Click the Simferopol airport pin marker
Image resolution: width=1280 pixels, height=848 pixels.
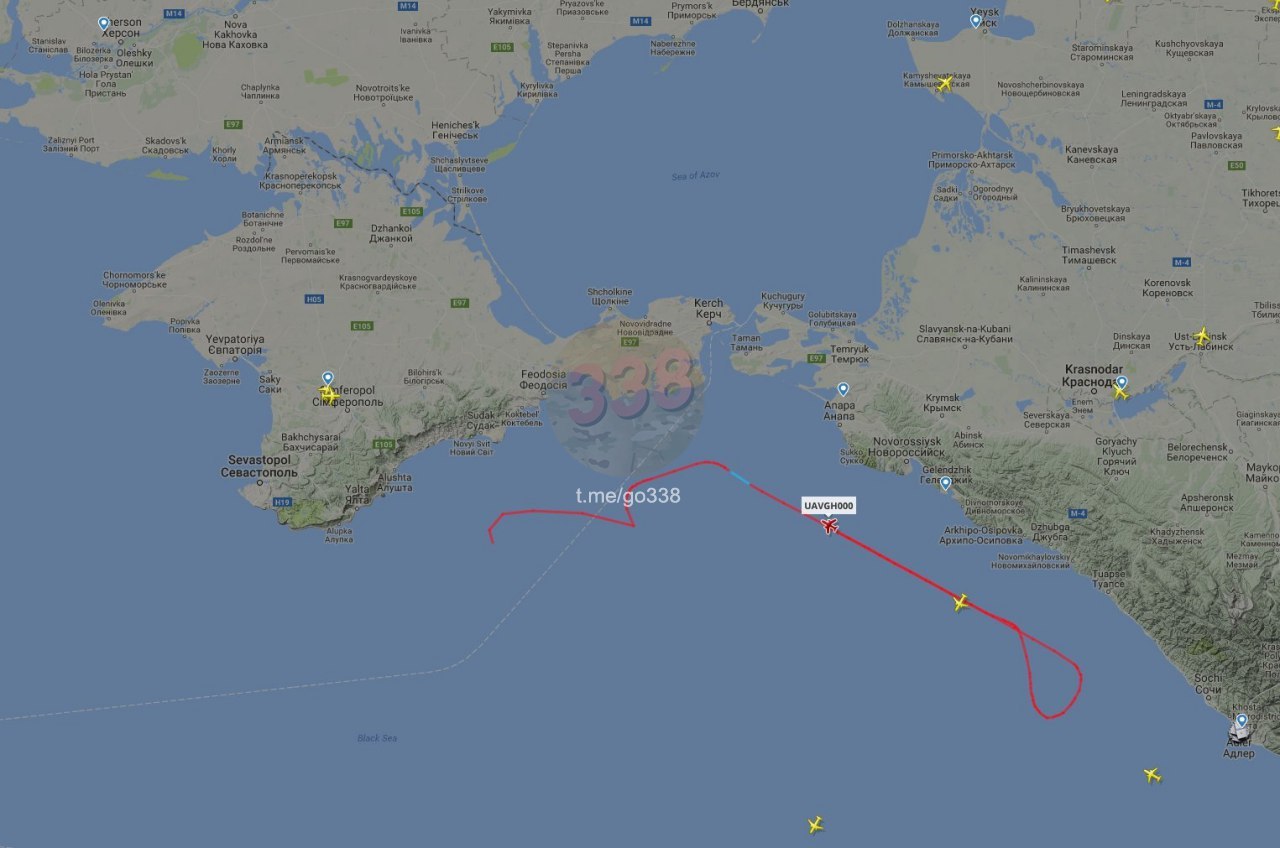coord(327,378)
